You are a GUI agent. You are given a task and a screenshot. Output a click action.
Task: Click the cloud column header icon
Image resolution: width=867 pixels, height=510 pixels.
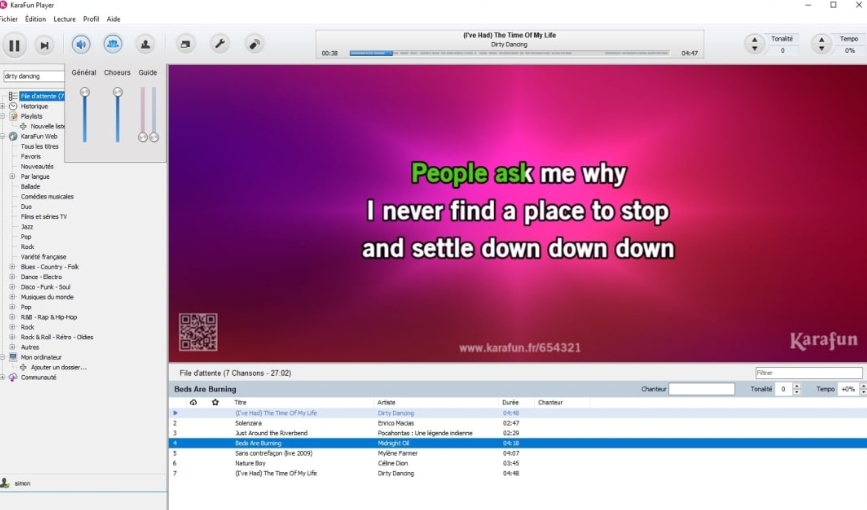[193, 402]
